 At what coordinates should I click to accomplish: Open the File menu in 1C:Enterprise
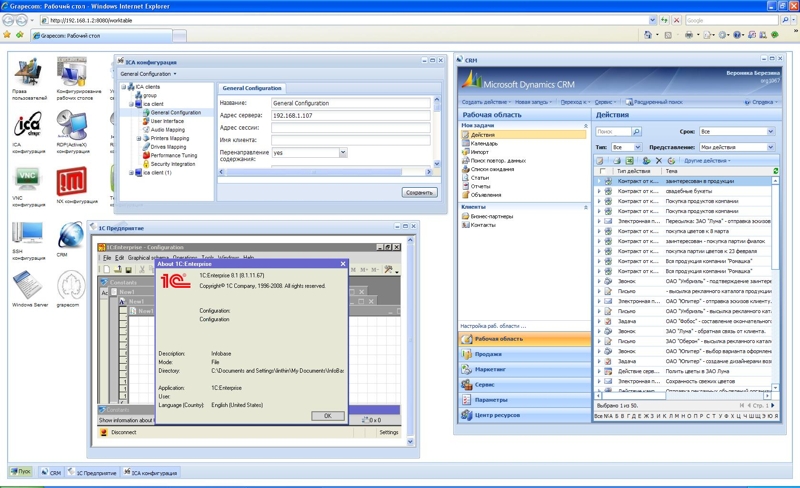pyautogui.click(x=107, y=258)
